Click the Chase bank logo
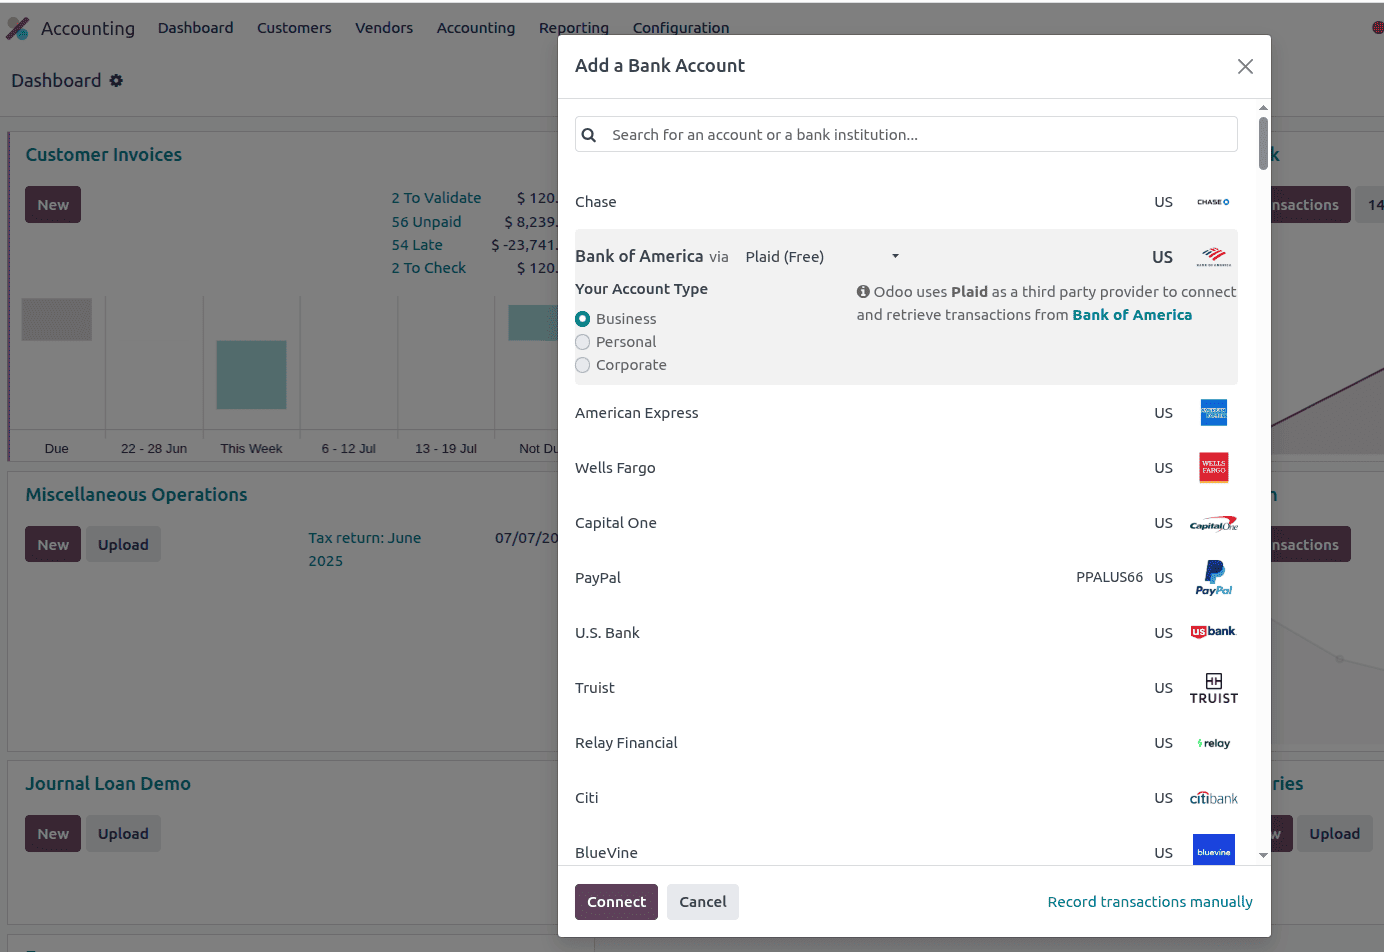This screenshot has height=952, width=1384. (1213, 202)
